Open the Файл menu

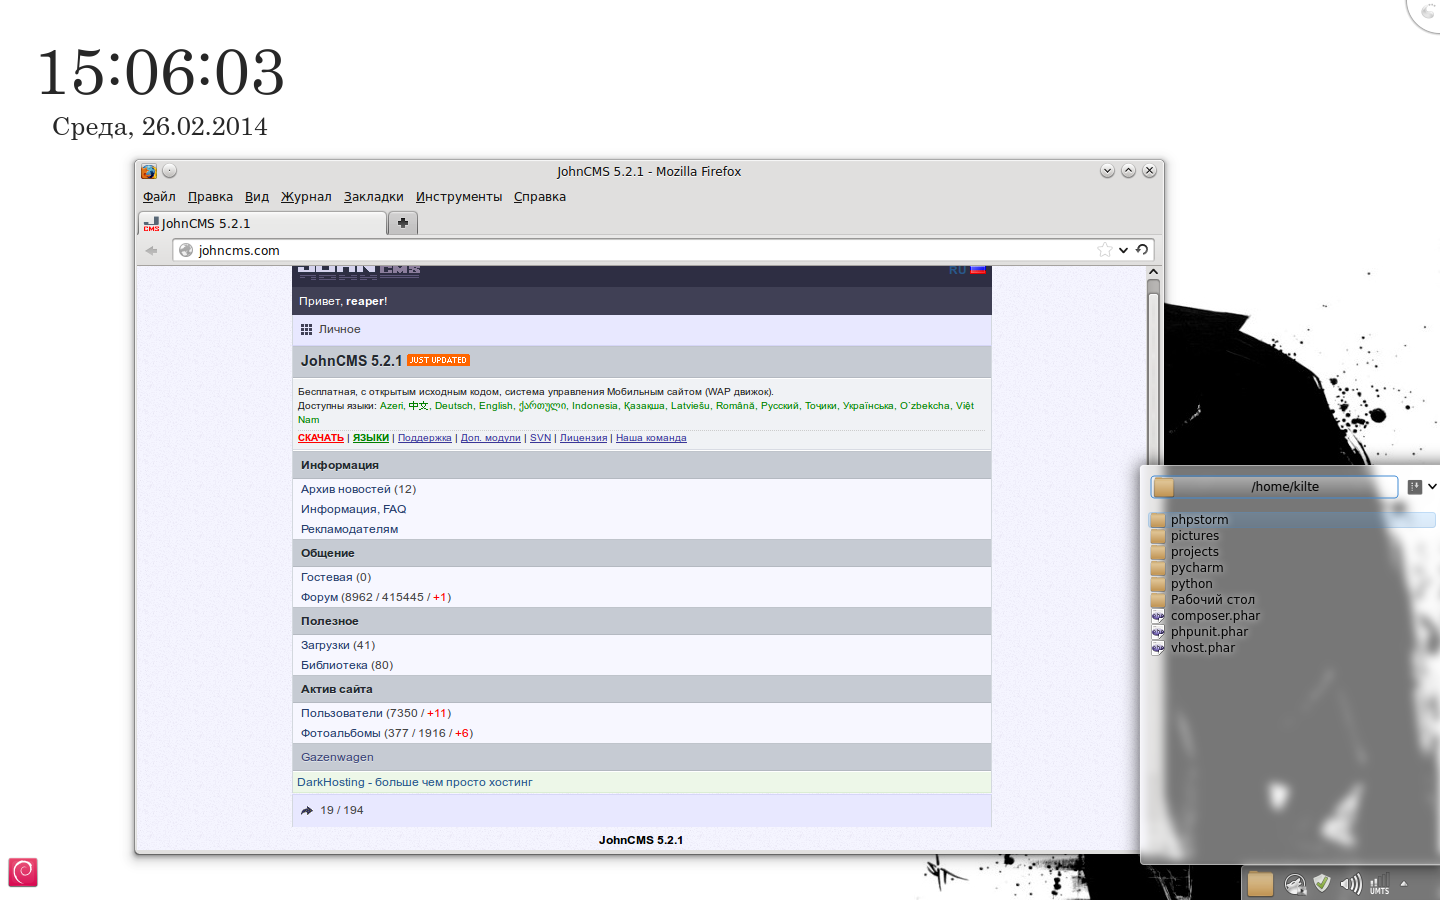(159, 197)
